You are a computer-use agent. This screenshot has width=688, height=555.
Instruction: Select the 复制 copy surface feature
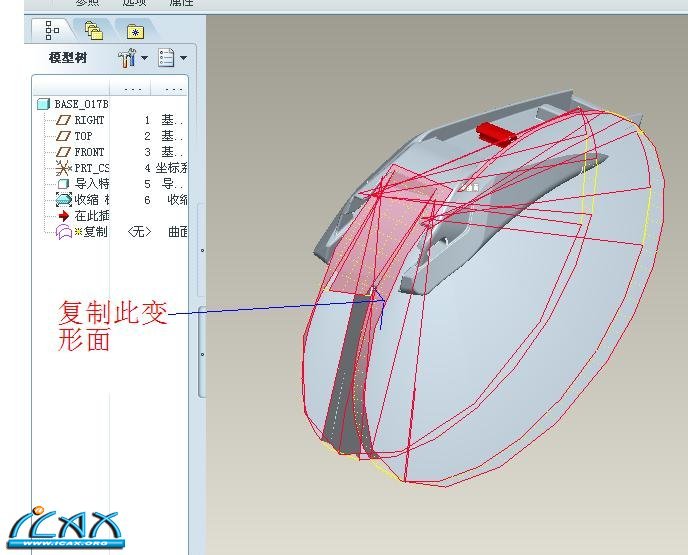point(96,232)
